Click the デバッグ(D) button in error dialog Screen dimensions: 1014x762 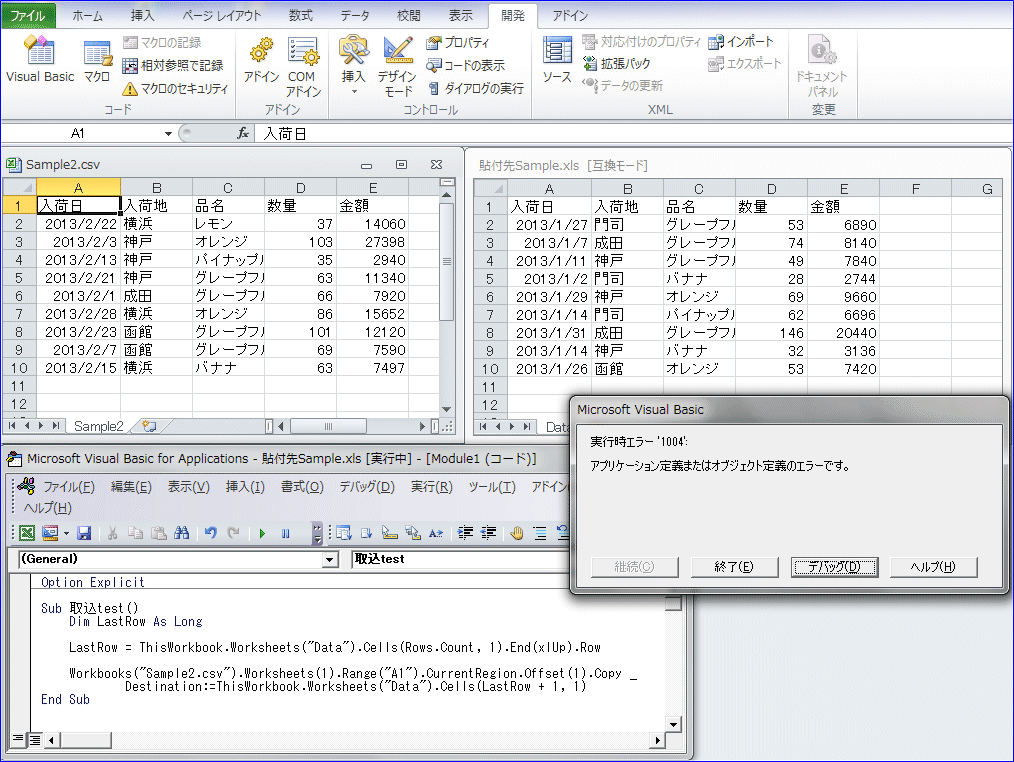point(833,567)
